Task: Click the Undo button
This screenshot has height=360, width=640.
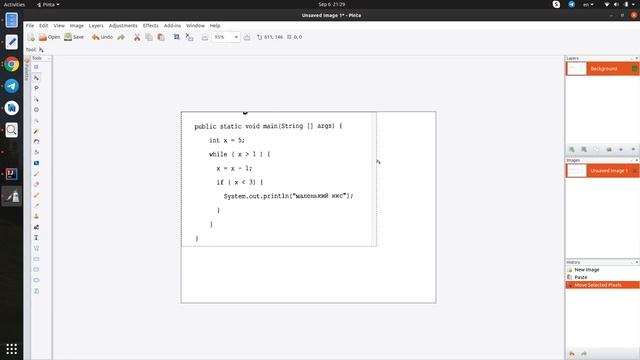Action: (102, 37)
